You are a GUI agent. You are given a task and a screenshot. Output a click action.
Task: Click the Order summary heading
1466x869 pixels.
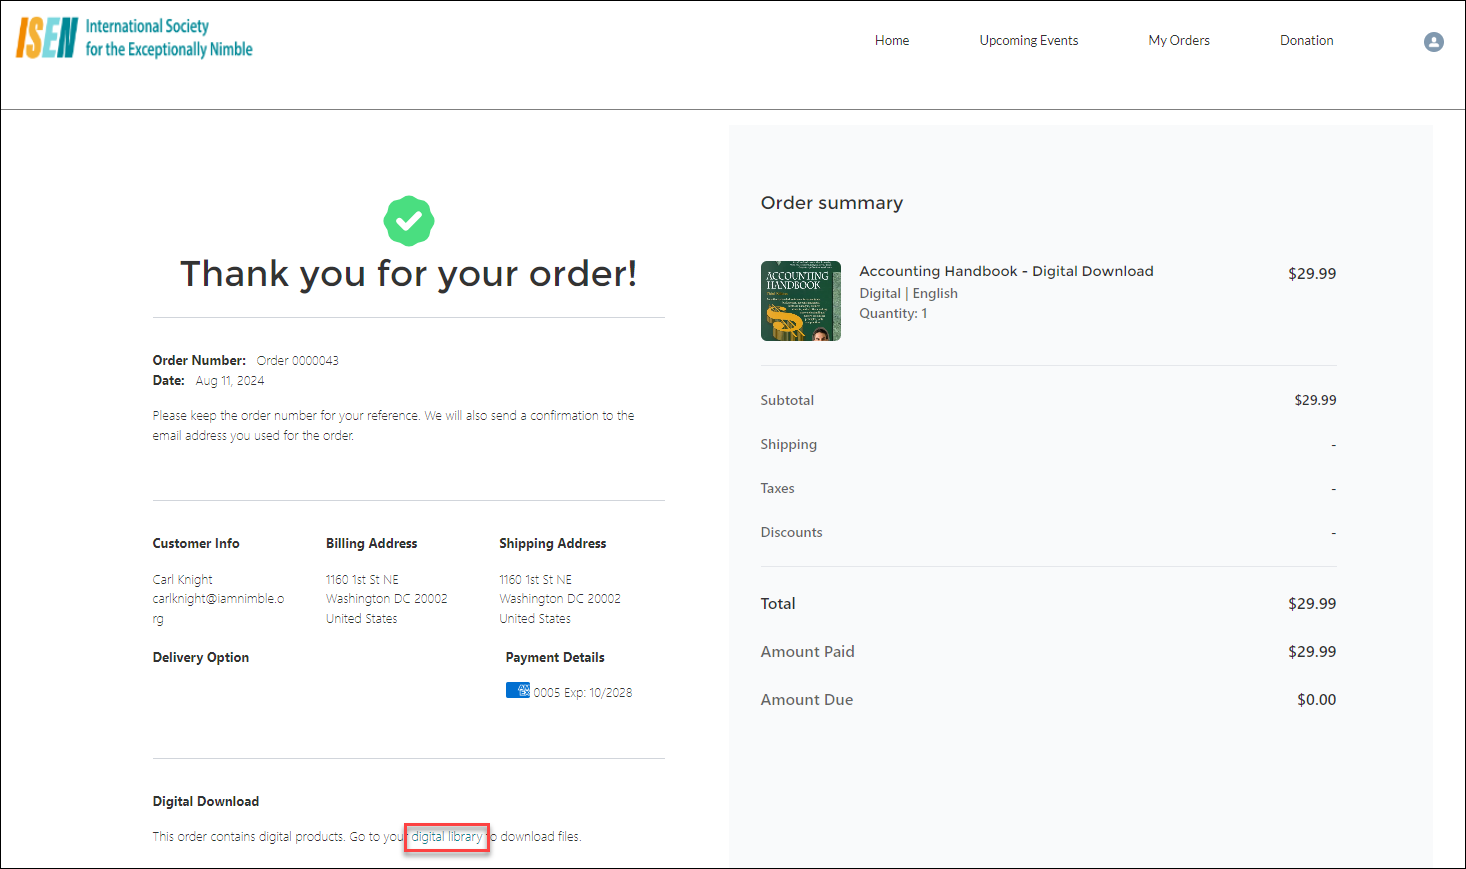coord(831,203)
